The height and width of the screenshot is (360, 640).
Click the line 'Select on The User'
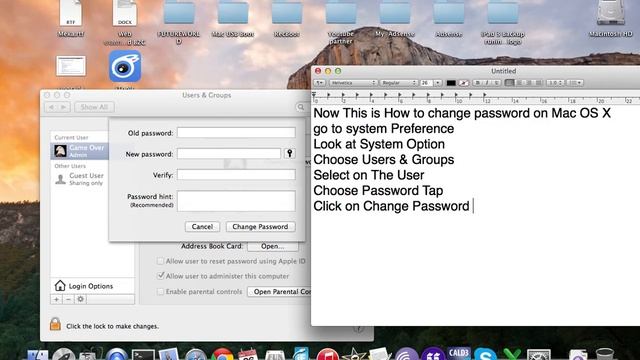pyautogui.click(x=369, y=175)
